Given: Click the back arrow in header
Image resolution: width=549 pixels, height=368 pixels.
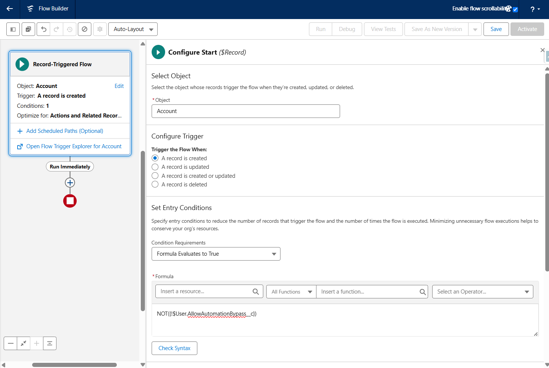Looking at the screenshot, I should click(x=10, y=9).
